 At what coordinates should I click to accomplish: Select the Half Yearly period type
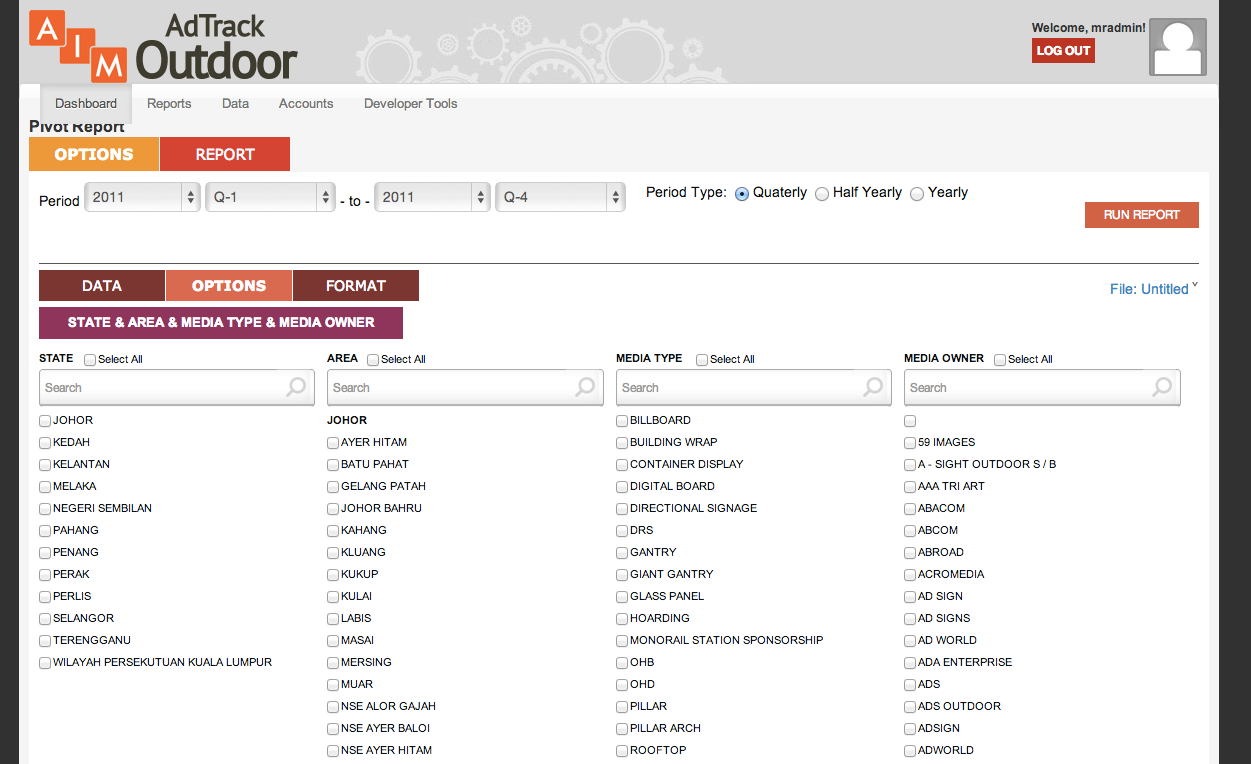tap(822, 194)
